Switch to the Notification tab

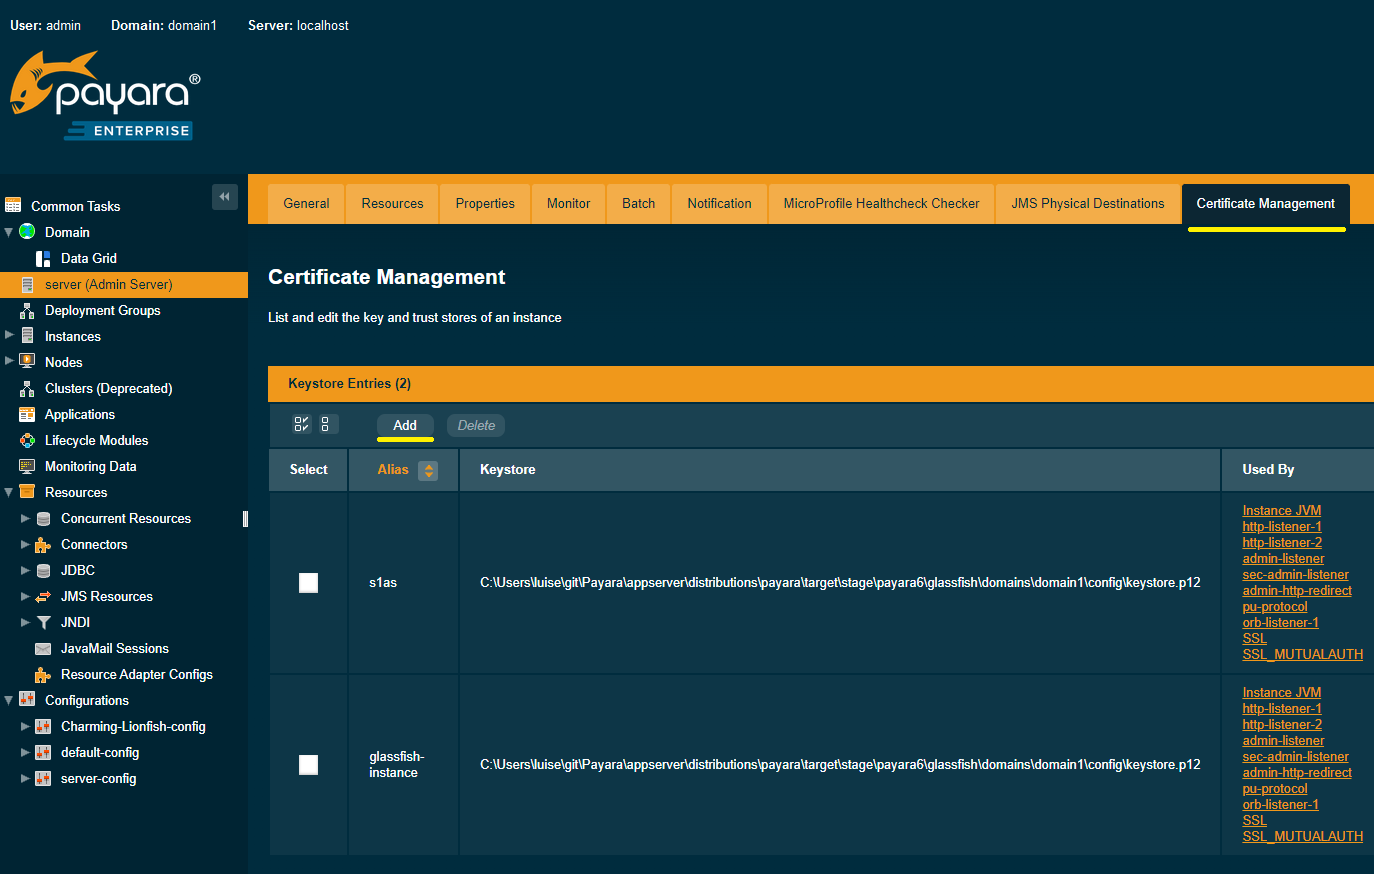(718, 203)
